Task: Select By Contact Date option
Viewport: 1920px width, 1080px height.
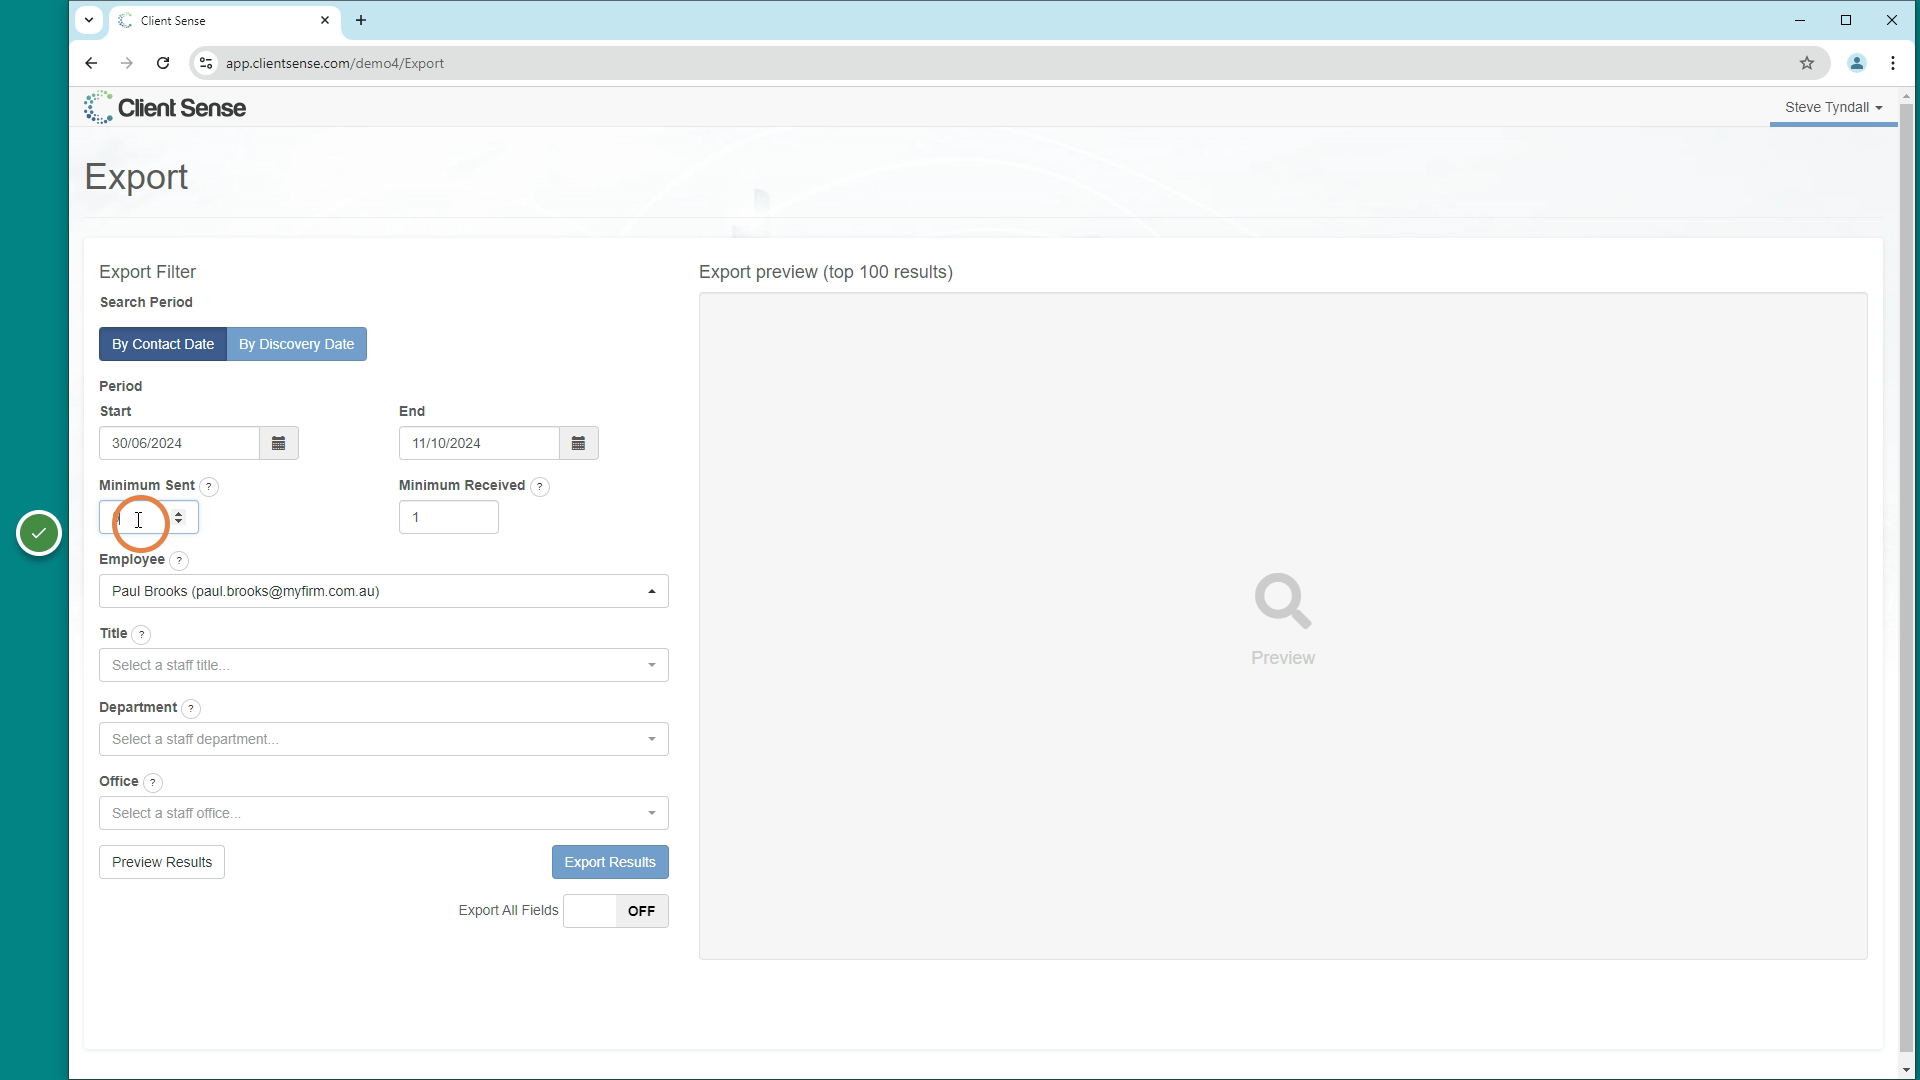Action: [163, 344]
